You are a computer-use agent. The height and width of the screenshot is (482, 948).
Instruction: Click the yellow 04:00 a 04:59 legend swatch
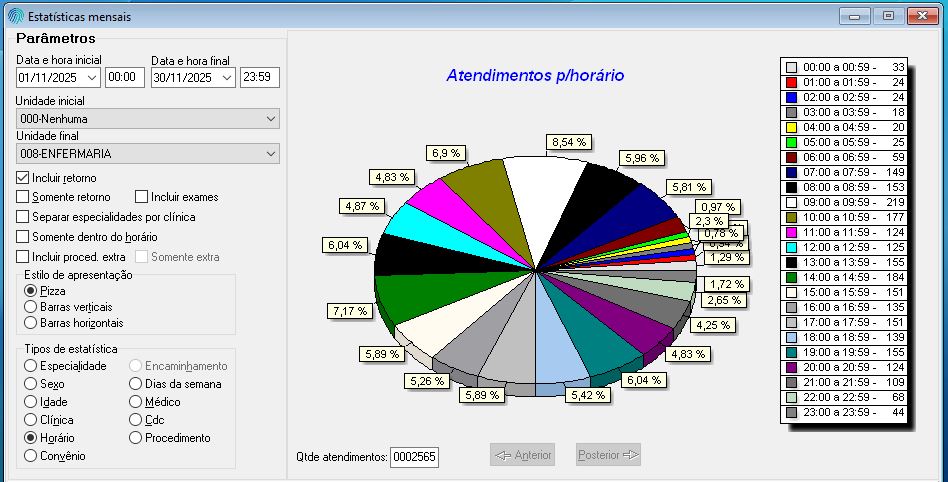click(x=791, y=127)
